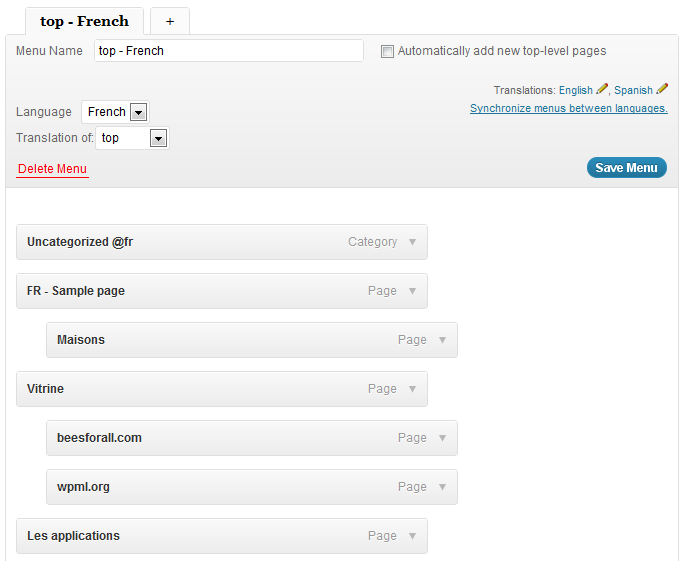Open the Language dropdown showing French
This screenshot has height=561, width=684.
point(115,112)
